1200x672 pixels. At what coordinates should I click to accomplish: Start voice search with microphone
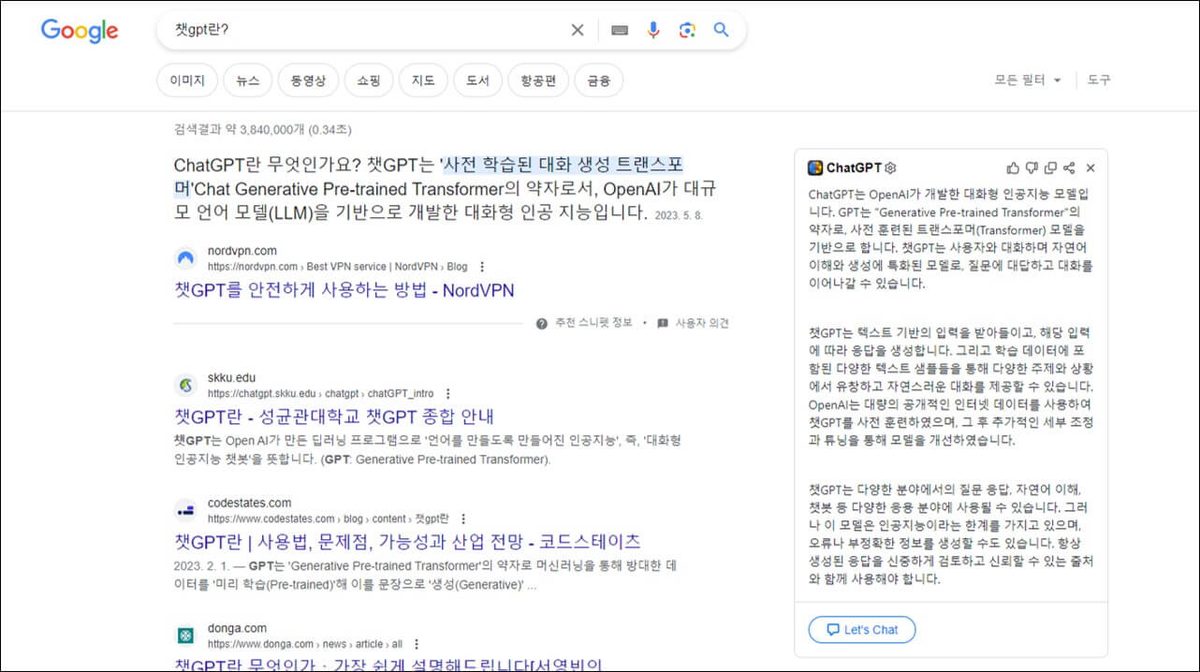(653, 30)
